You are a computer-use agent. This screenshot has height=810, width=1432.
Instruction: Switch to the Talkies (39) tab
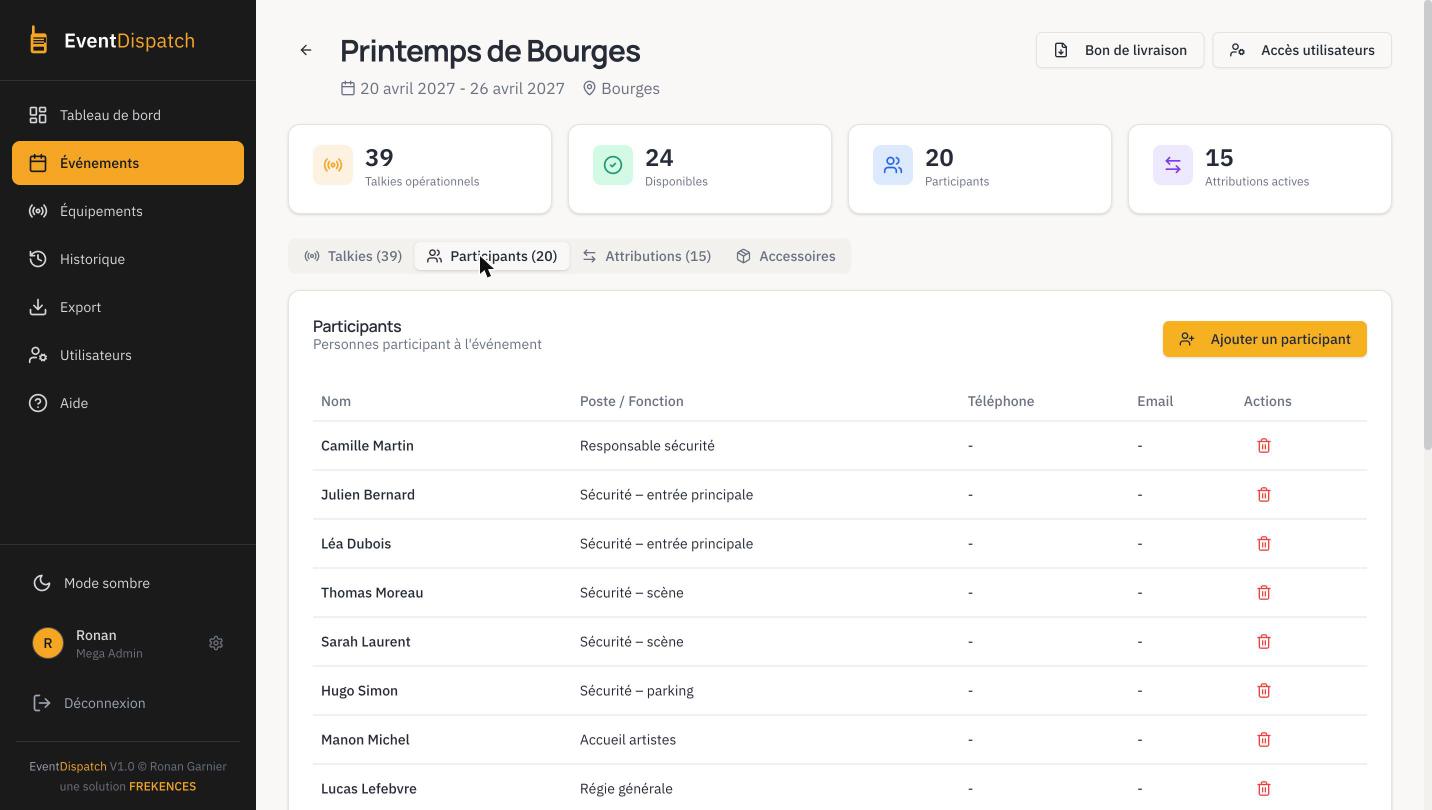click(x=353, y=256)
